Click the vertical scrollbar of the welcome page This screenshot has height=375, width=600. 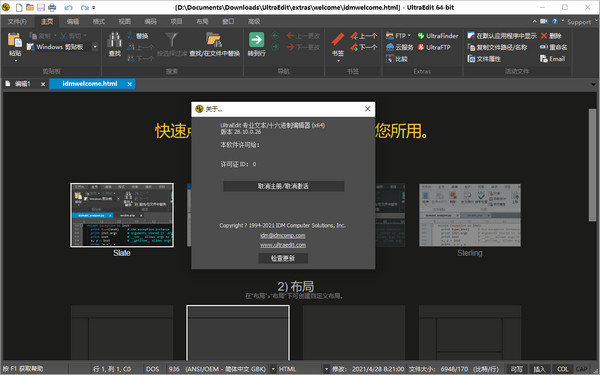click(592, 165)
